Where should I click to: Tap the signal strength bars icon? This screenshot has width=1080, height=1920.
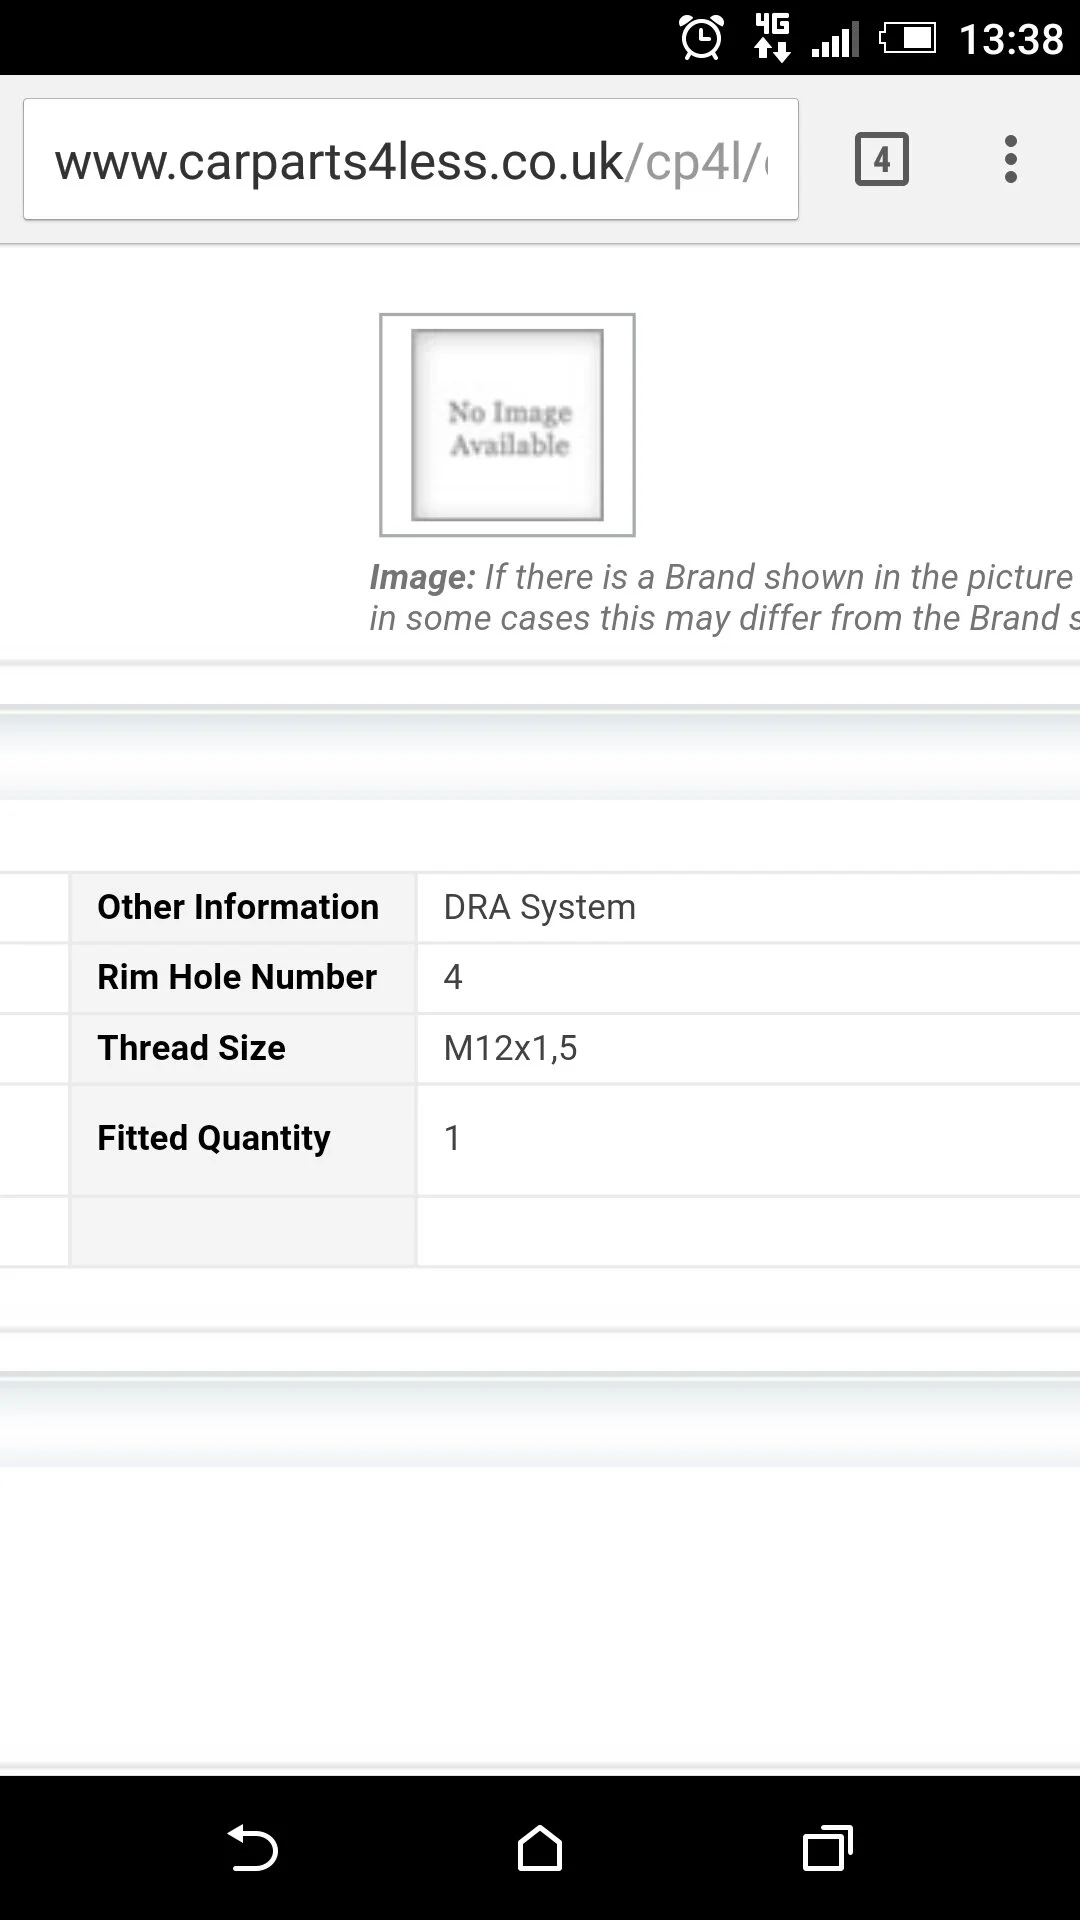[835, 40]
